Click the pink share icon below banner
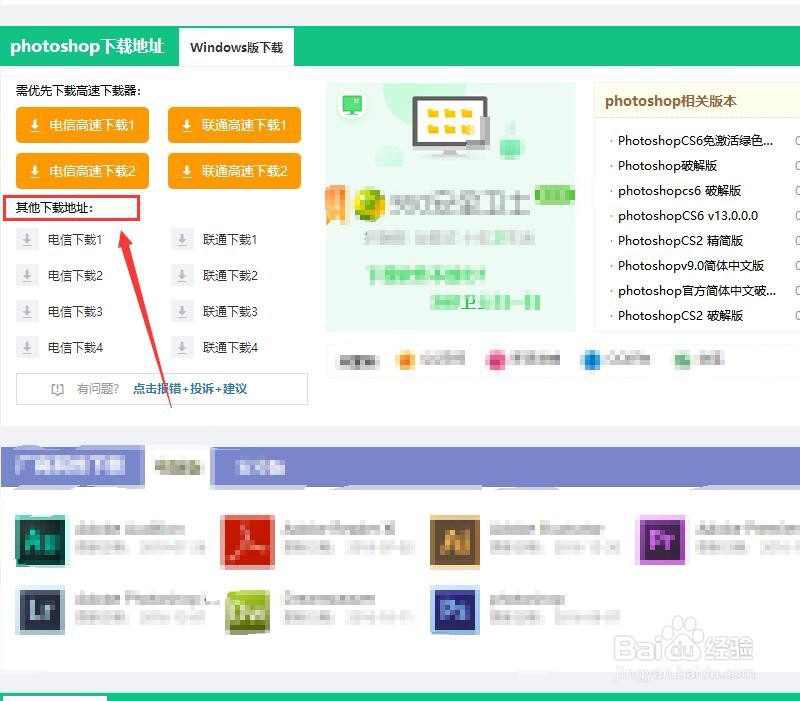The height and width of the screenshot is (701, 800). point(495,360)
